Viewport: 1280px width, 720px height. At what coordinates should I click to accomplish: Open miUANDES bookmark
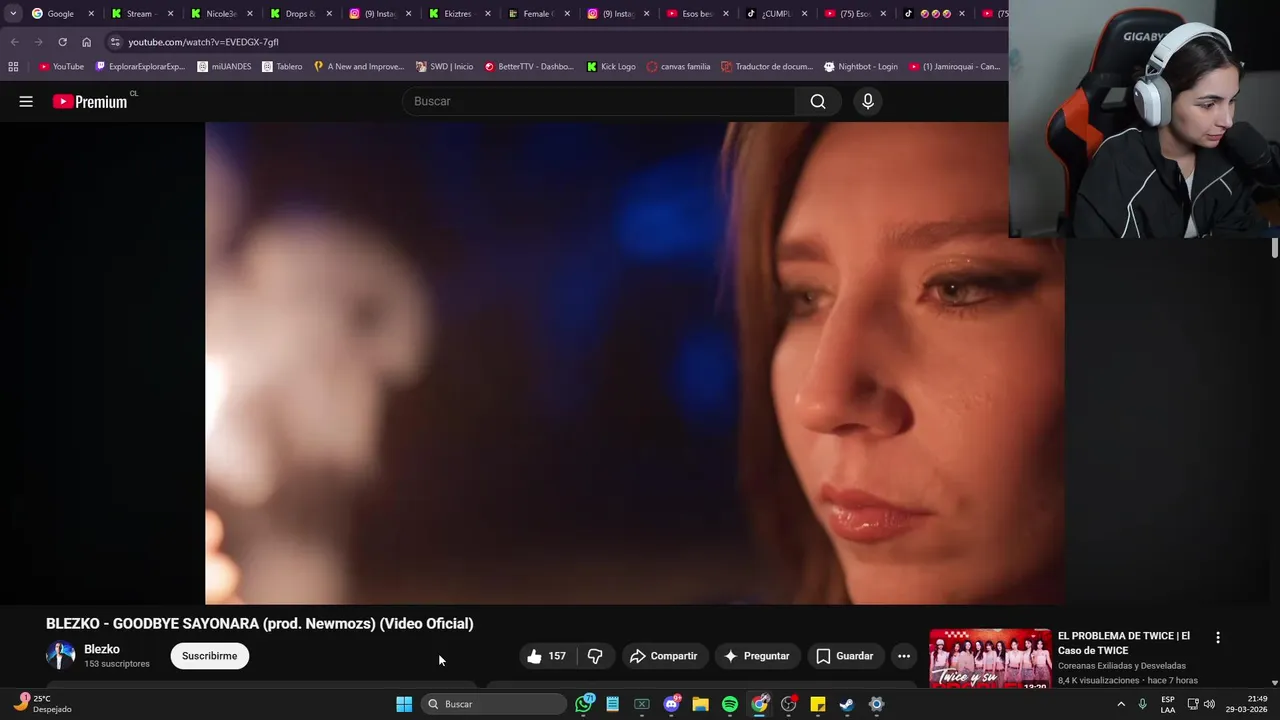224,67
